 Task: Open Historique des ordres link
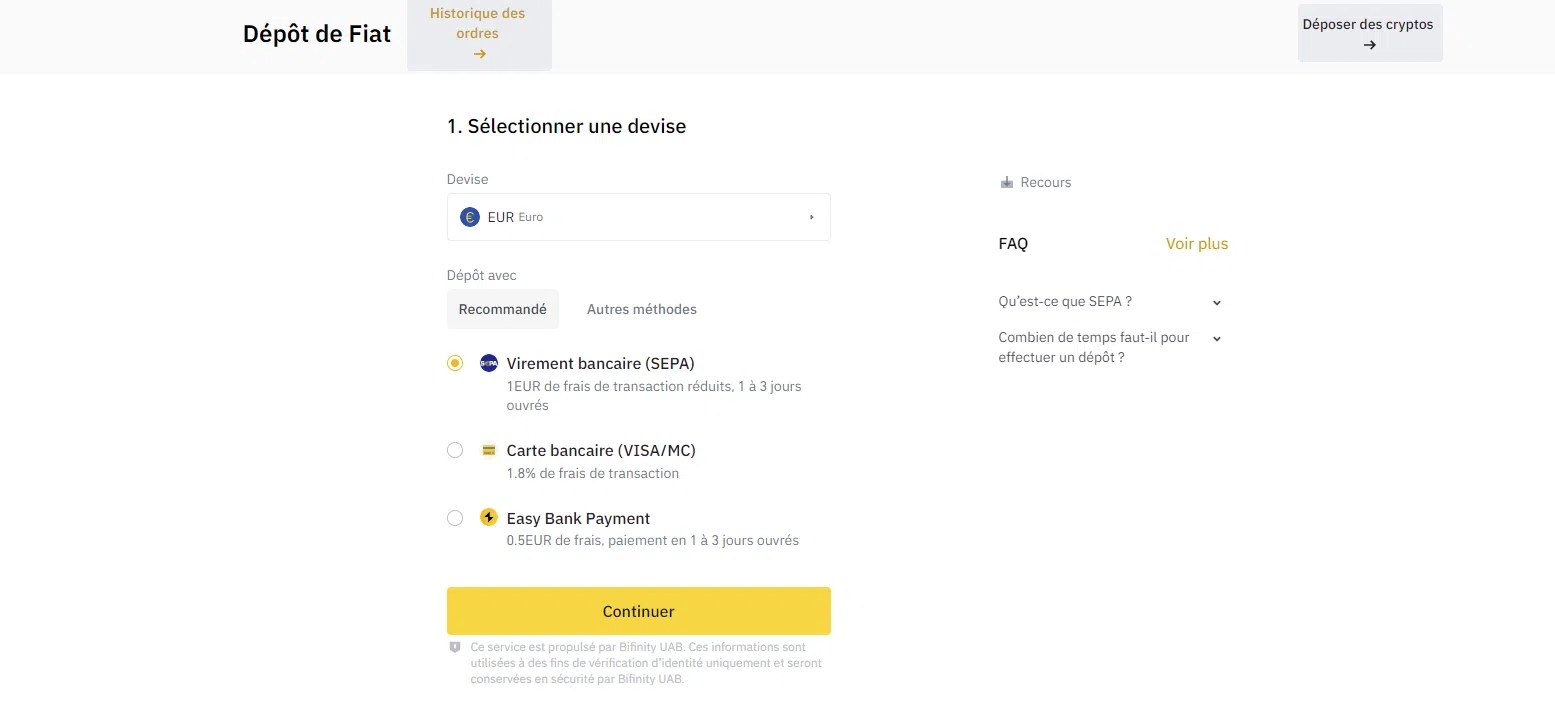(479, 34)
